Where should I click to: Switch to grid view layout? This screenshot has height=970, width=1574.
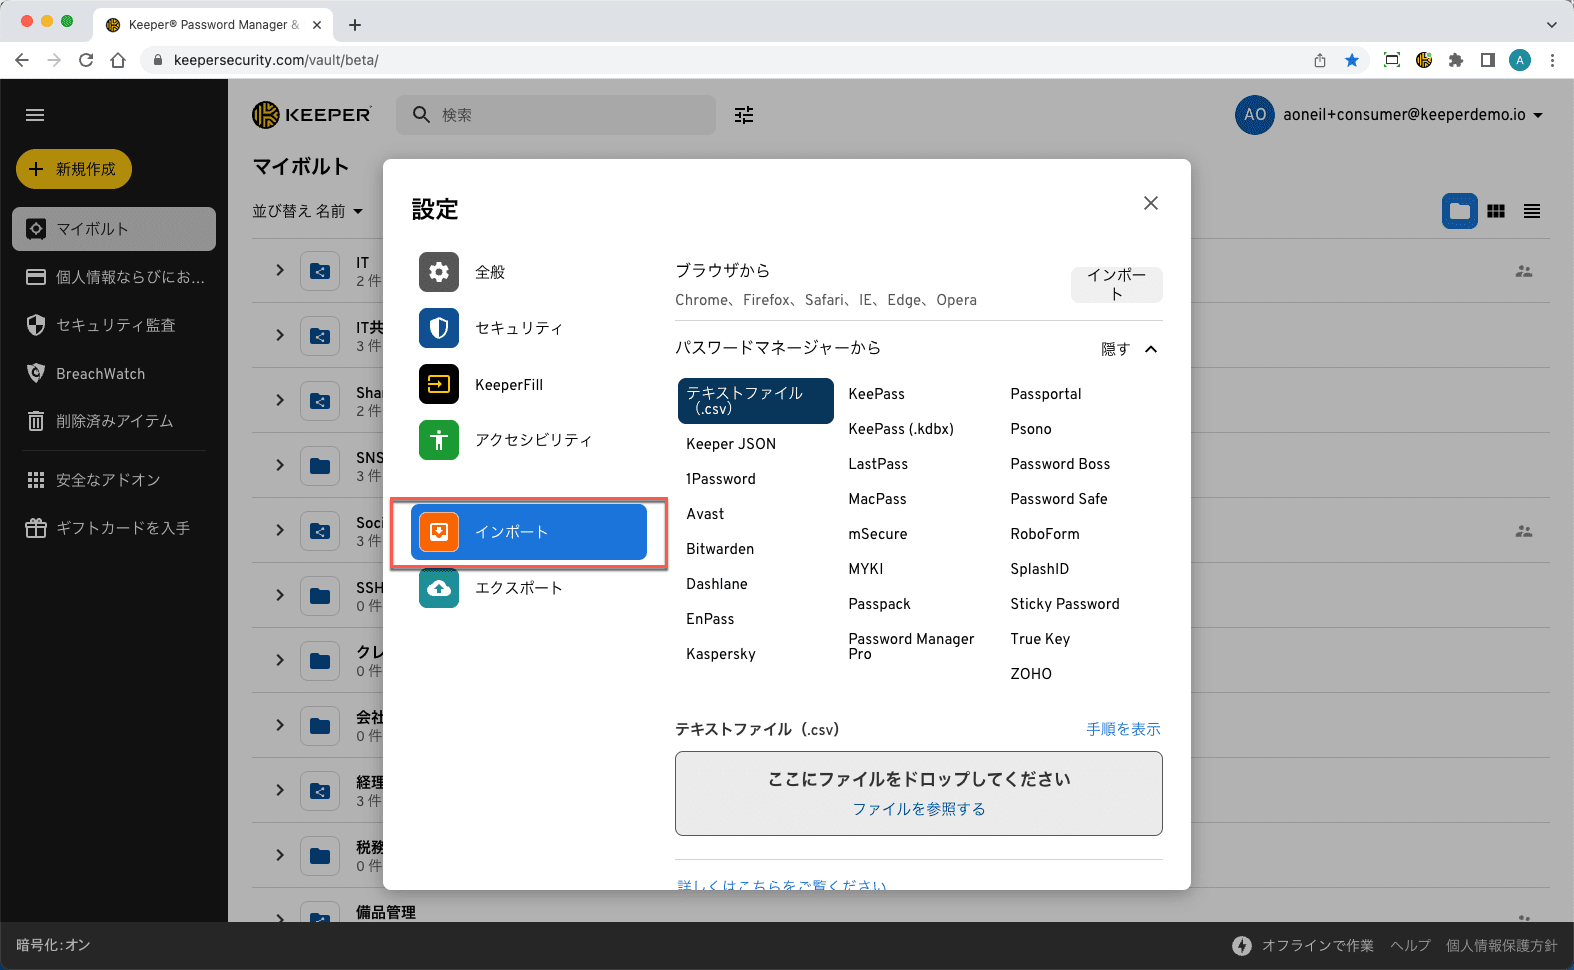1496,211
